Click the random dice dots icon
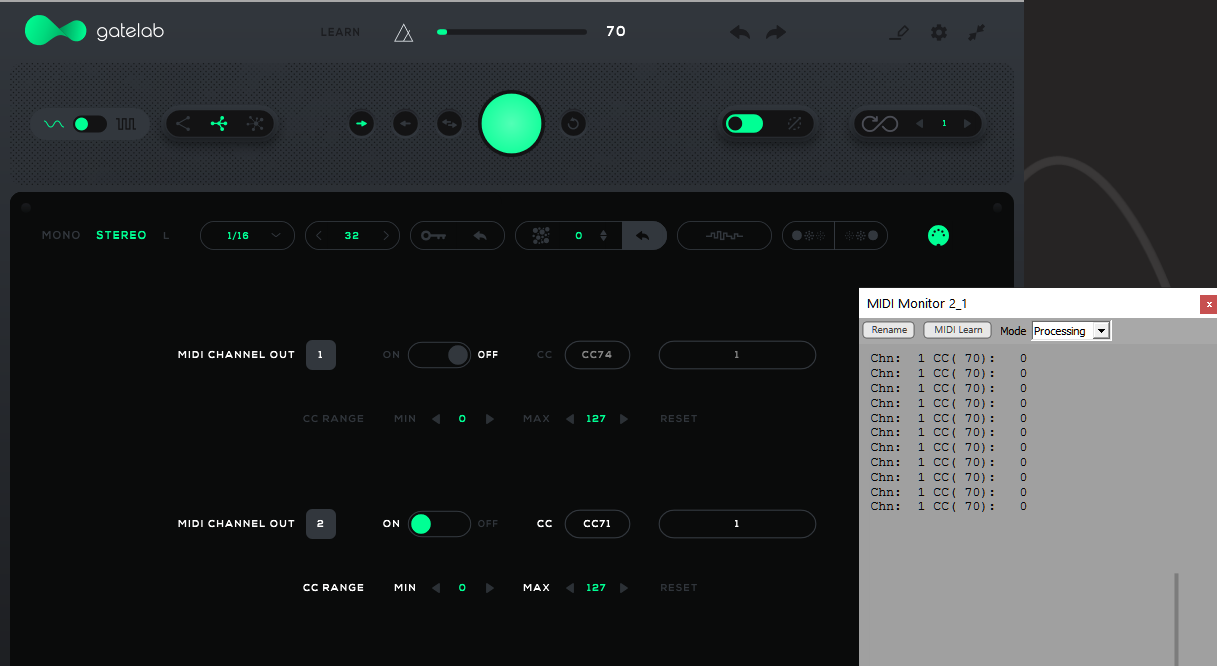 click(541, 236)
